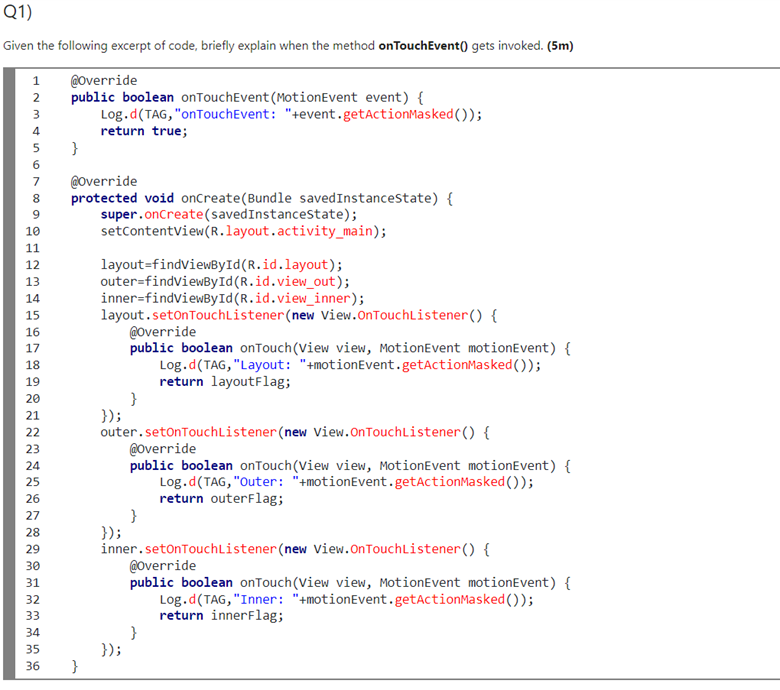Click "return outerFlag;" on line 26
The height and width of the screenshot is (690, 780).
pos(221,499)
